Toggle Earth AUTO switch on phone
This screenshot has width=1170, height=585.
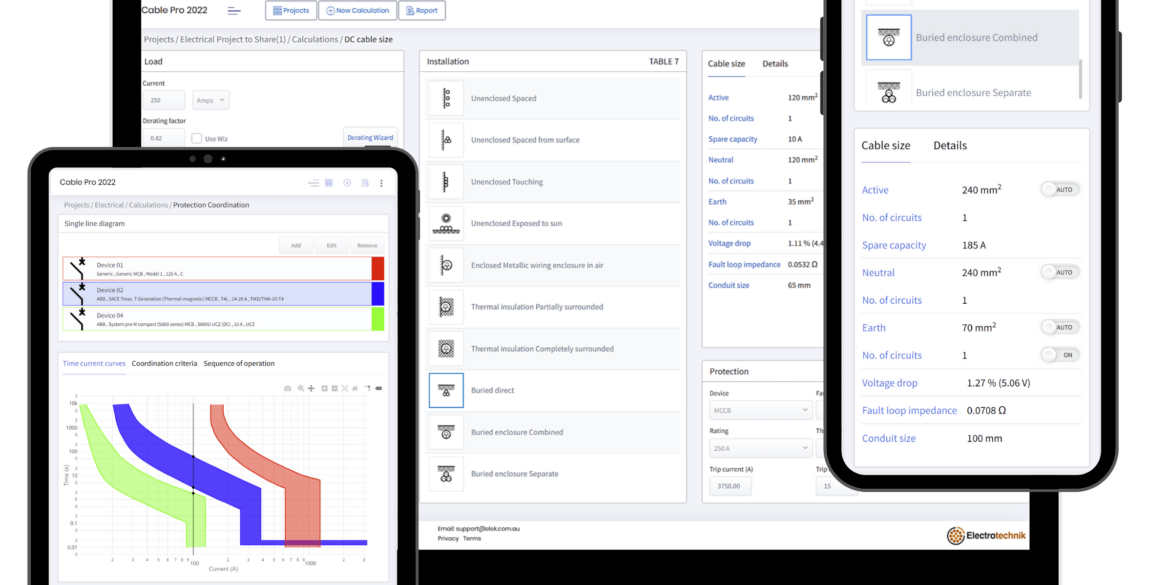tap(1060, 328)
